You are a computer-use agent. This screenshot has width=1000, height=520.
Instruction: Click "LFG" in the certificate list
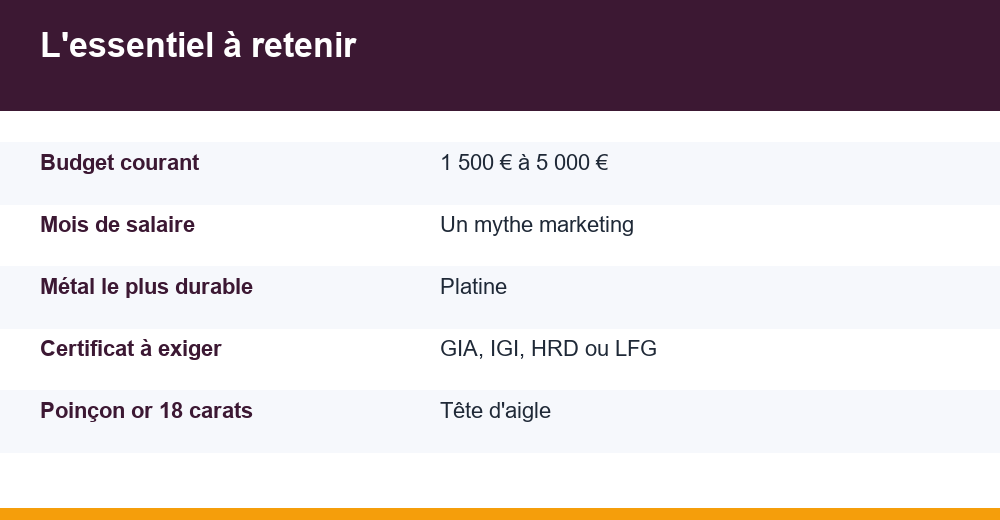635,348
